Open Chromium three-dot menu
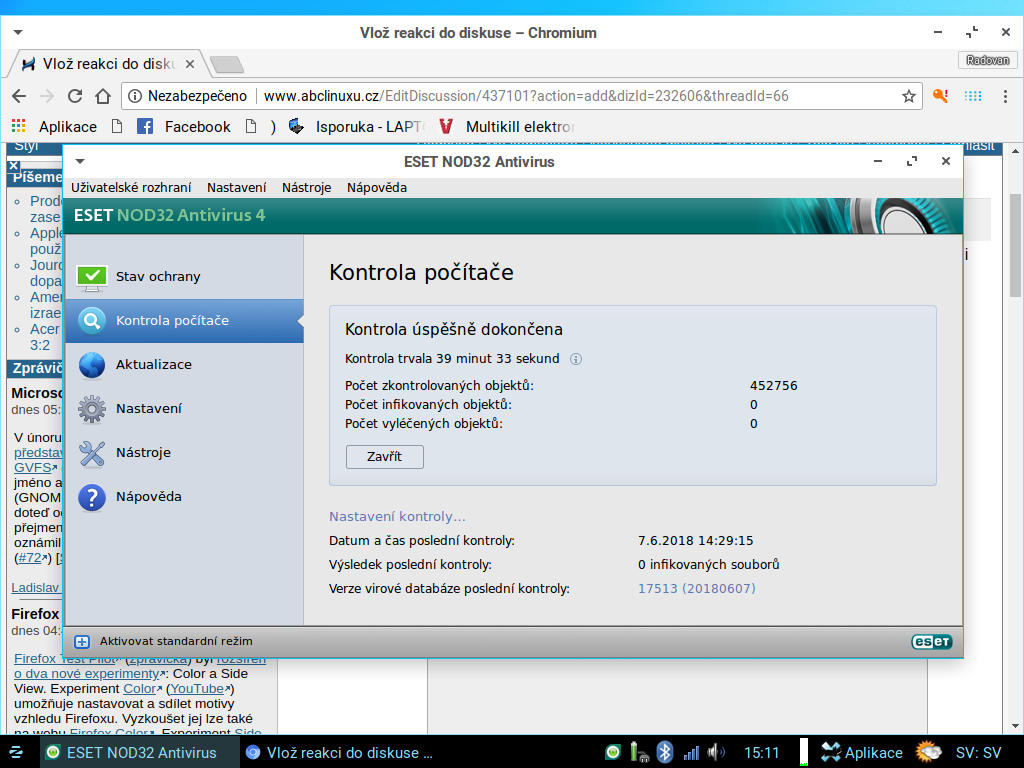The height and width of the screenshot is (768, 1024). (x=1005, y=96)
